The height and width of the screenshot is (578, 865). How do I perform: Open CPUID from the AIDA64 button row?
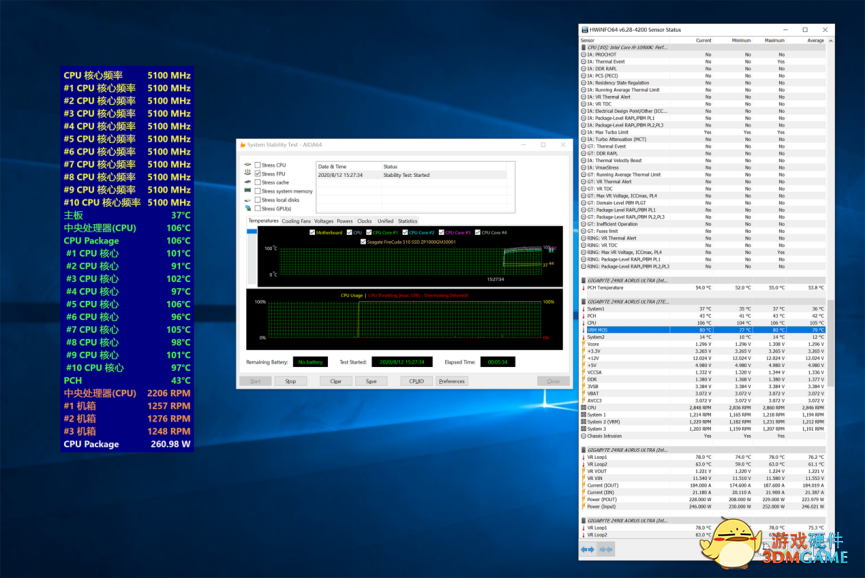point(417,381)
